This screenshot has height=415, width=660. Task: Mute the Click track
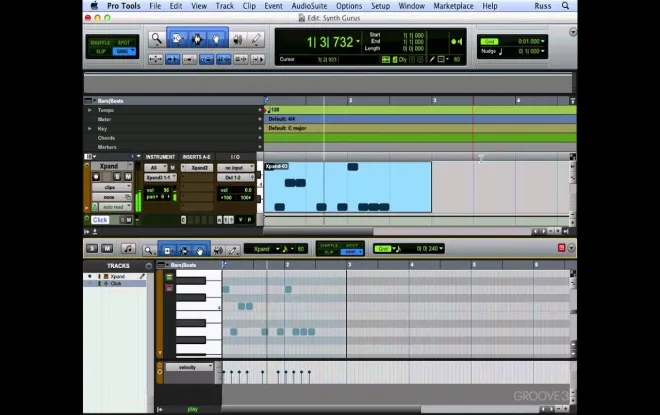(x=129, y=220)
